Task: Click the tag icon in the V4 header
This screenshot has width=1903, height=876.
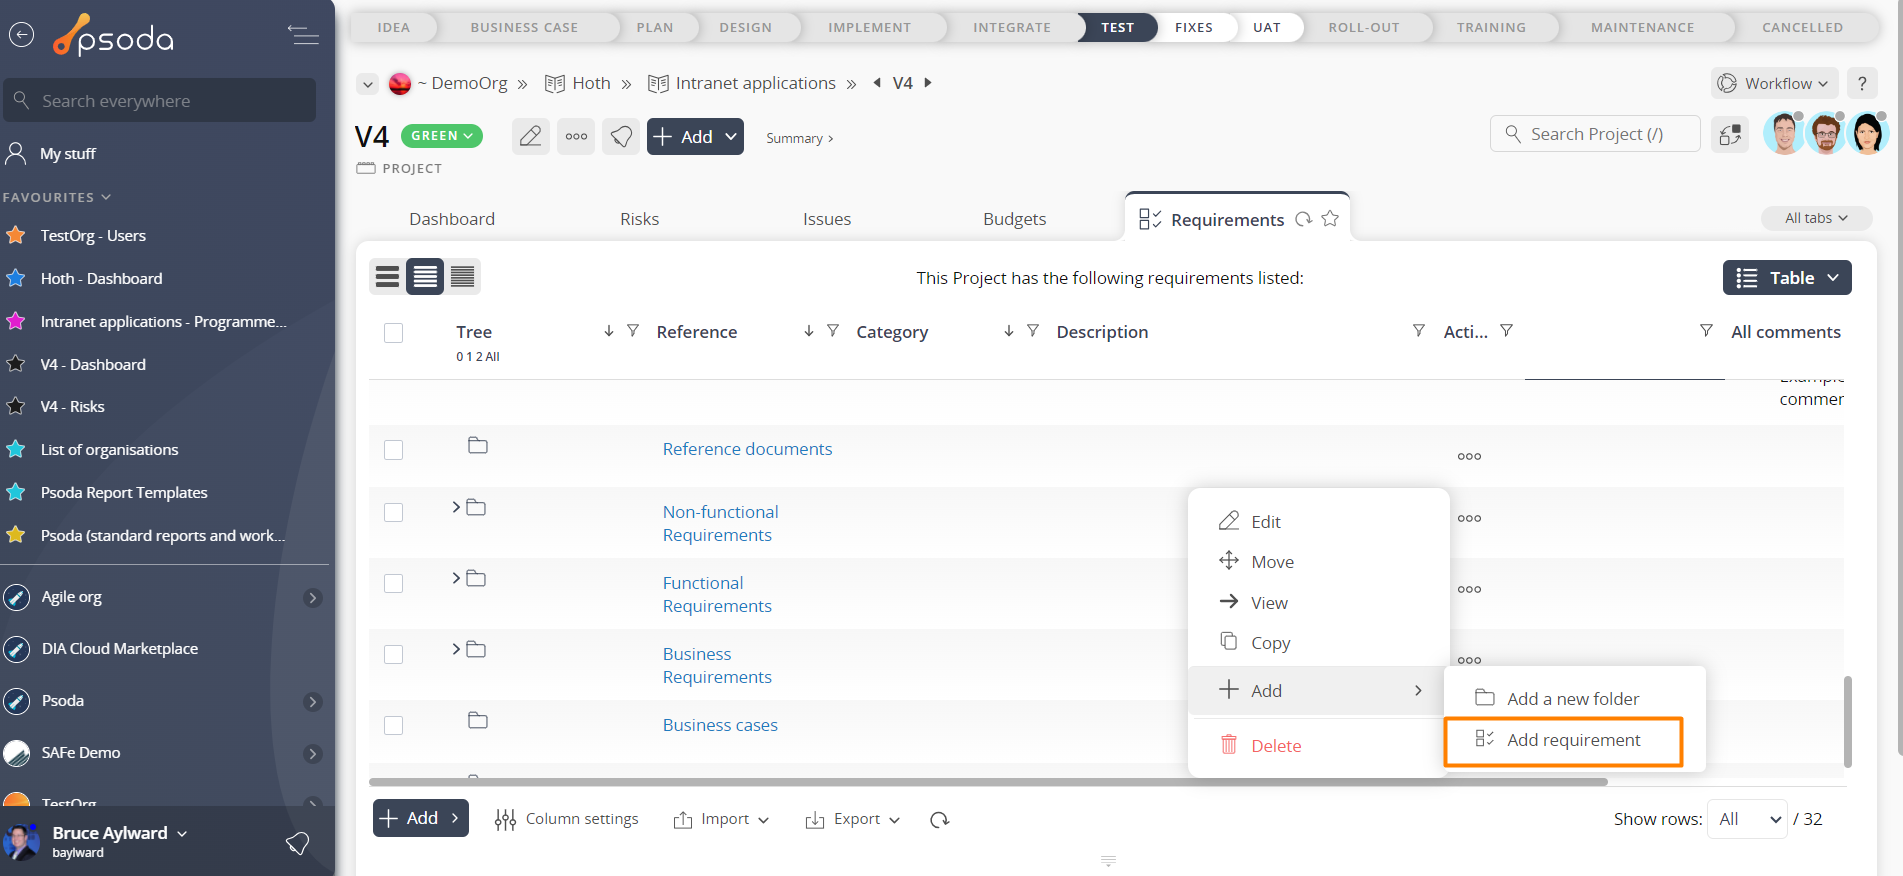Action: [x=621, y=136]
